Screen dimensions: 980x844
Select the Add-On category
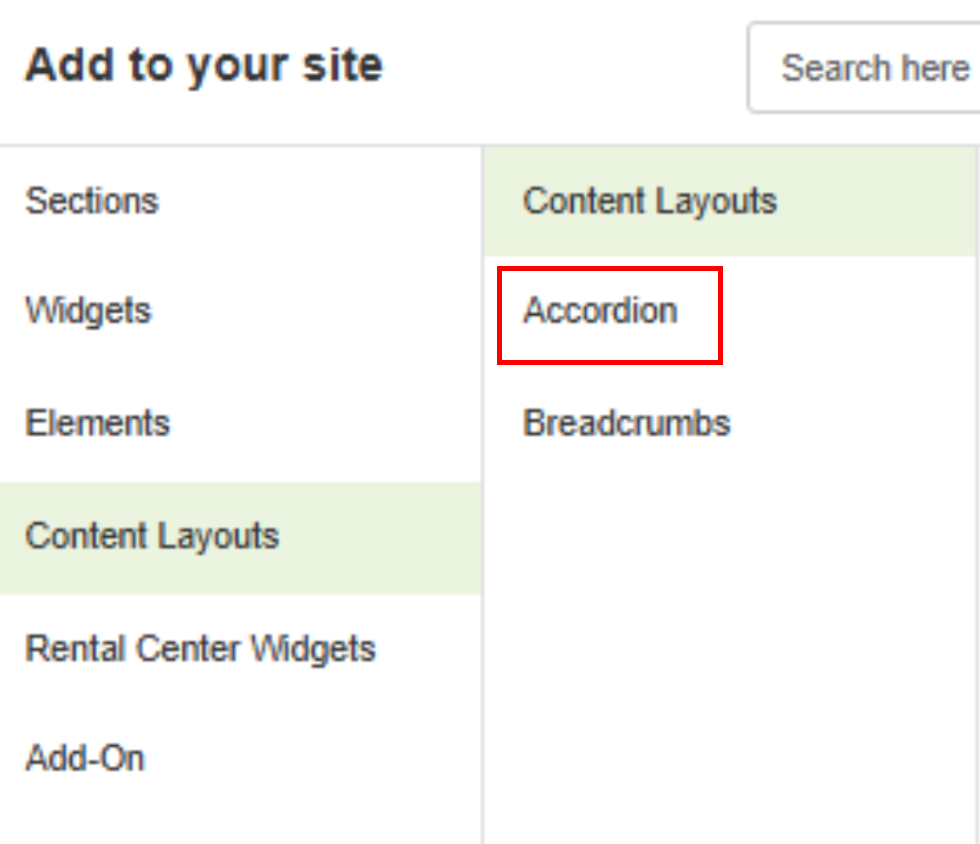point(85,758)
